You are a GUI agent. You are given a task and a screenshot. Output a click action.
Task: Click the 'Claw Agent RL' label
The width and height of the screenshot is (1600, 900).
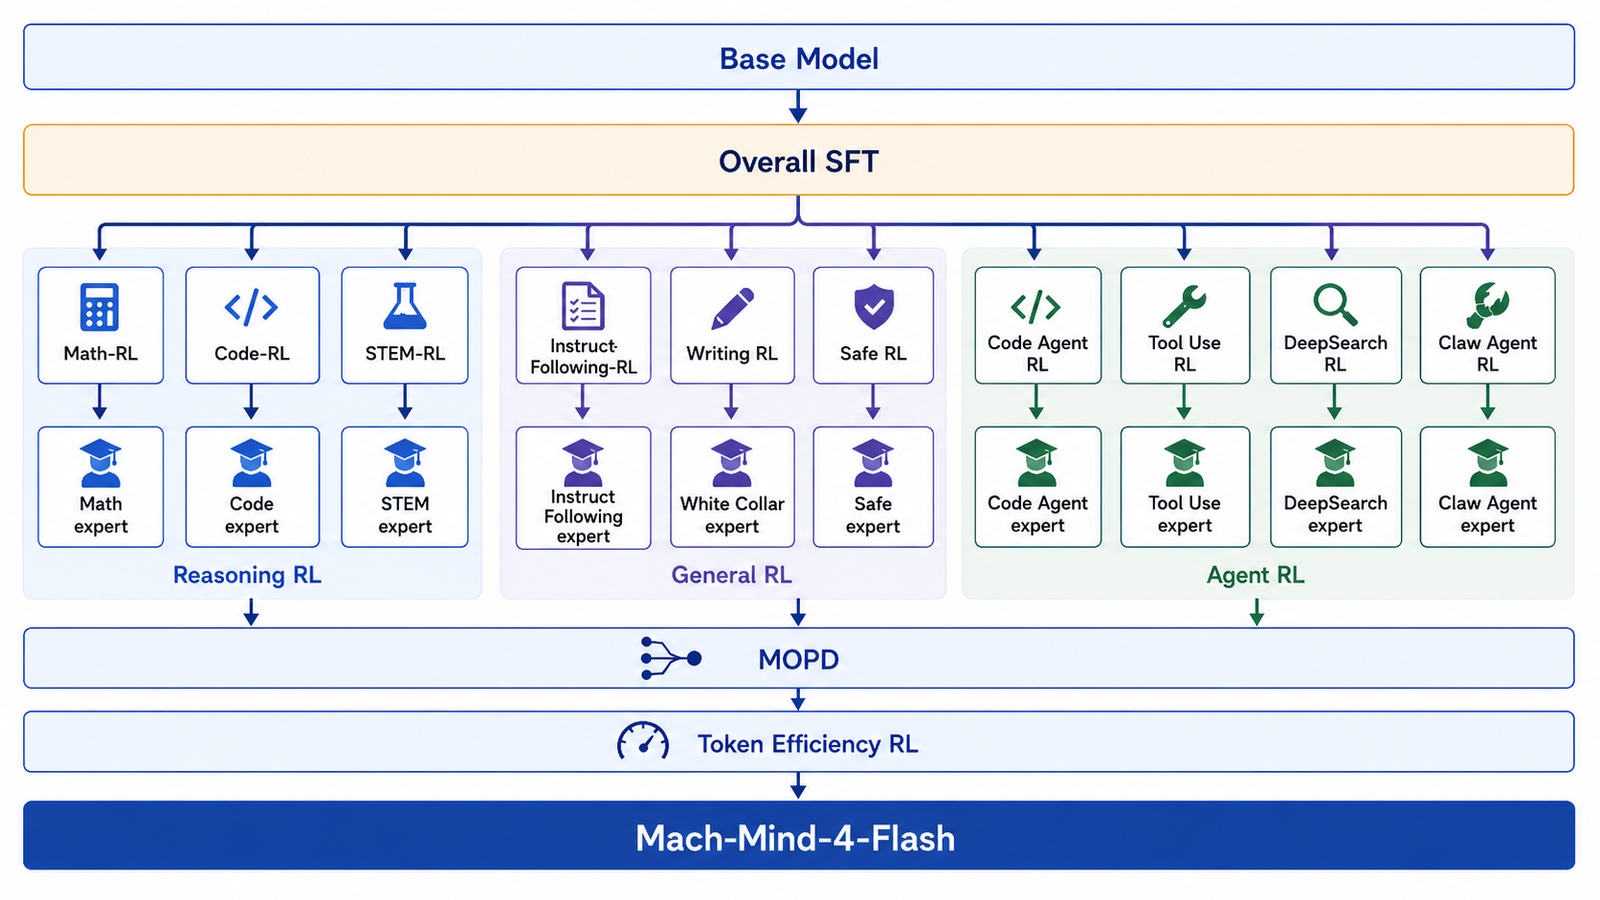point(1487,354)
